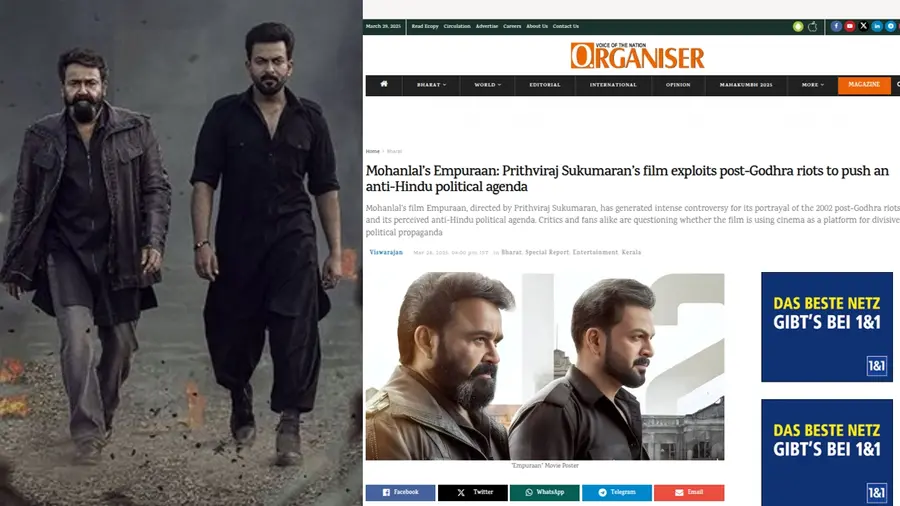
Task: Click the Read Ecopy link
Action: click(425, 26)
